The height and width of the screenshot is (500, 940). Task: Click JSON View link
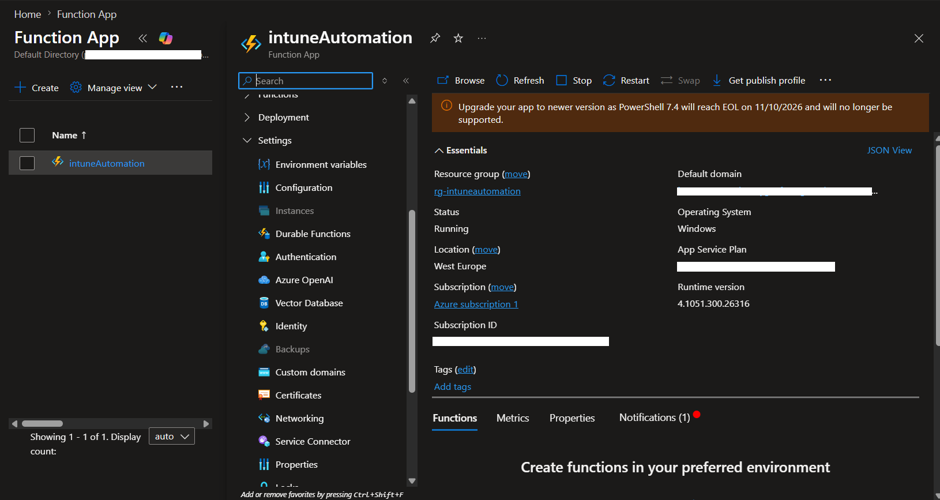click(889, 150)
